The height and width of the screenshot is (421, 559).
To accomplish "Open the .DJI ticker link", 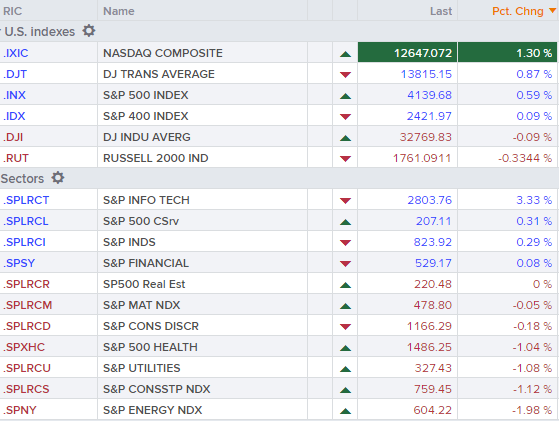I will [x=13, y=137].
